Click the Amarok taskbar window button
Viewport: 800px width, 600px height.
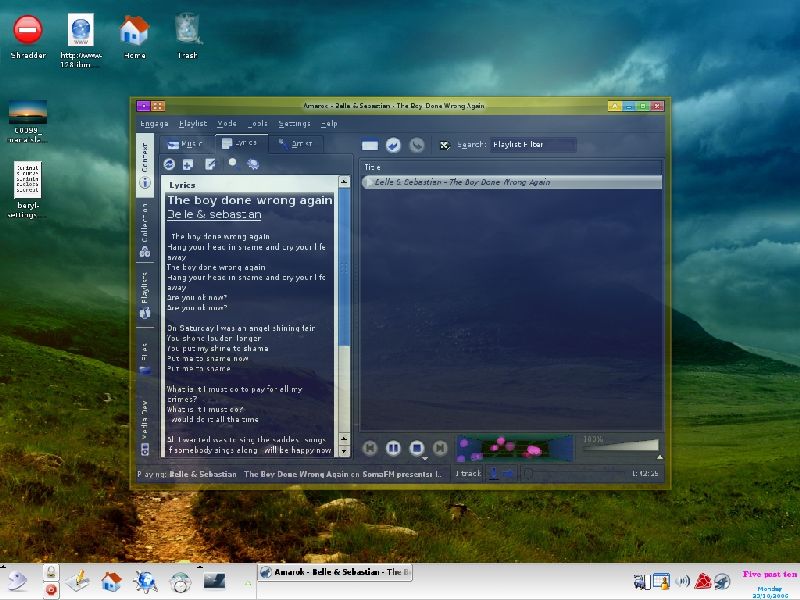(335, 572)
